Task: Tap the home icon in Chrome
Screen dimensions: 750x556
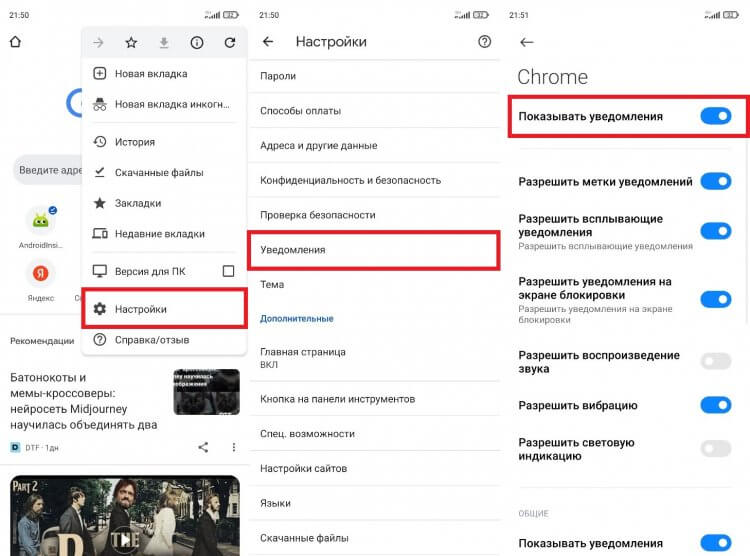Action: 15,42
